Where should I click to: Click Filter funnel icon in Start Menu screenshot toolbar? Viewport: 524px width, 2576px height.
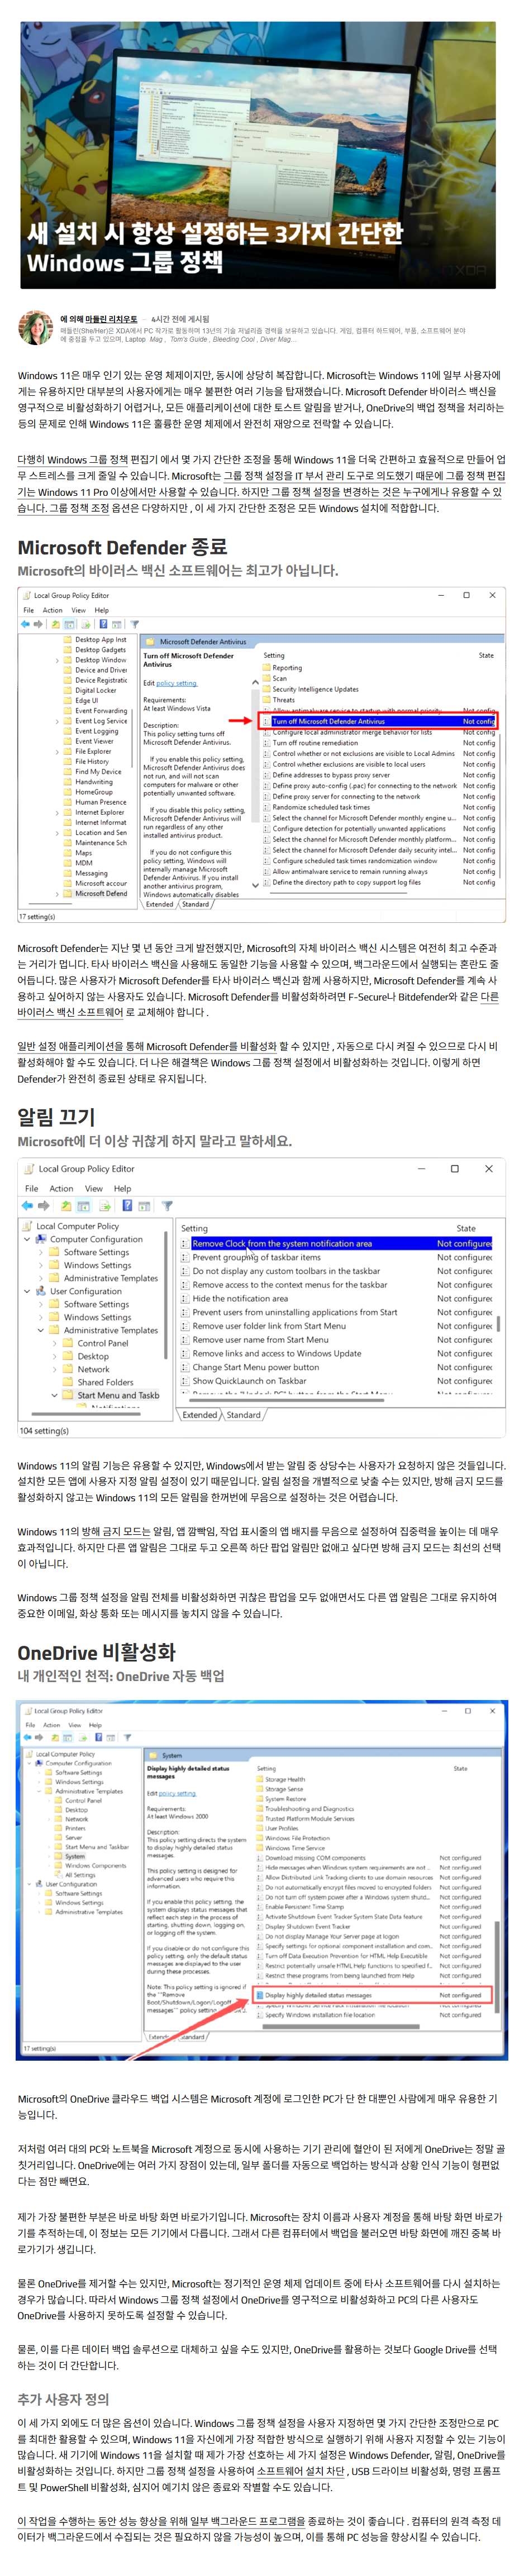pyautogui.click(x=167, y=1205)
